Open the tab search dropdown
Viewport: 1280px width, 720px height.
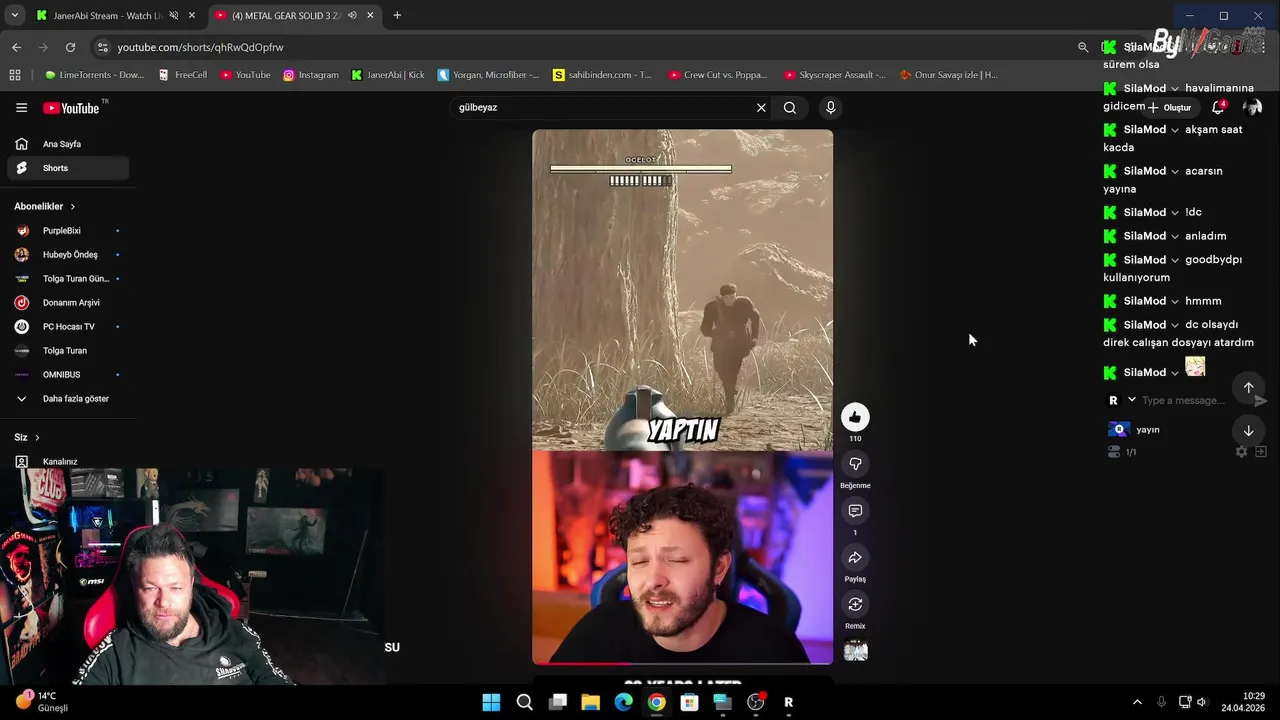(14, 16)
